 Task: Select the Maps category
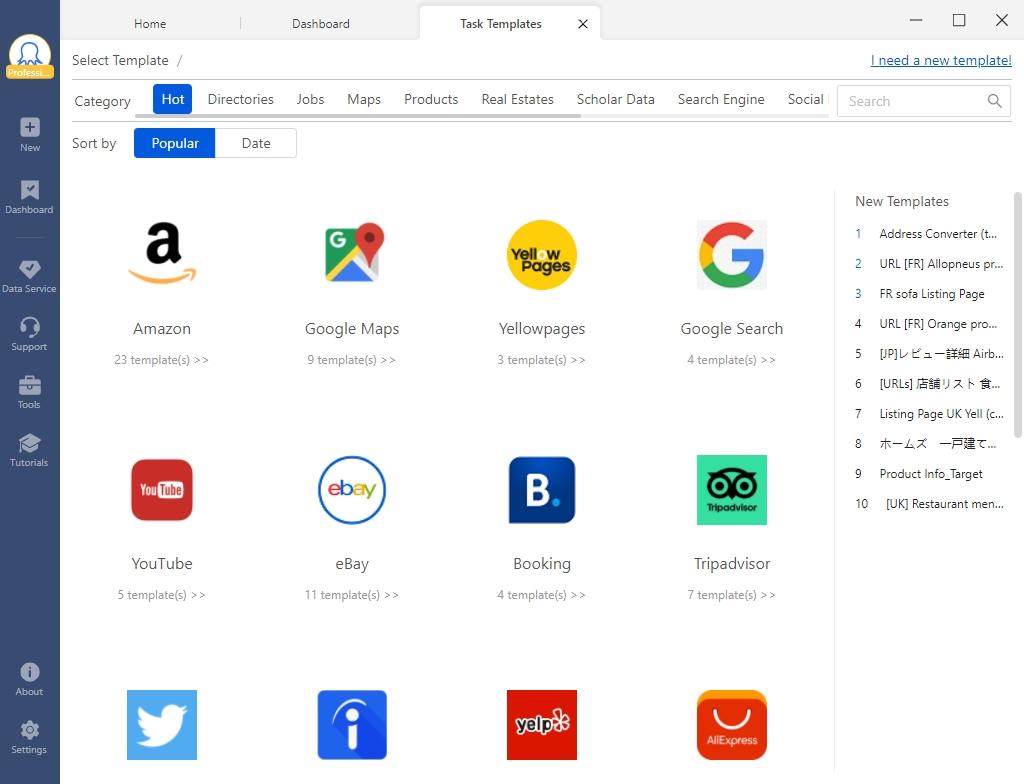pos(364,99)
